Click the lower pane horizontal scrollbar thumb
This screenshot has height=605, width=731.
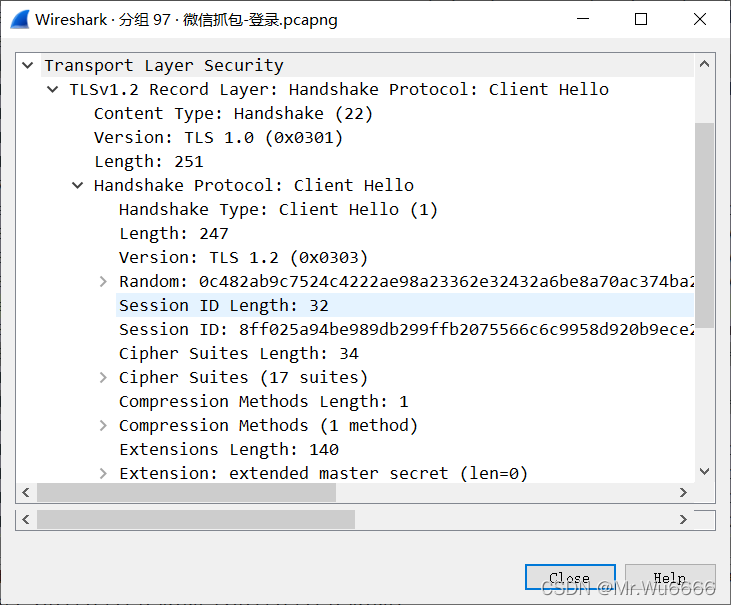(195, 520)
